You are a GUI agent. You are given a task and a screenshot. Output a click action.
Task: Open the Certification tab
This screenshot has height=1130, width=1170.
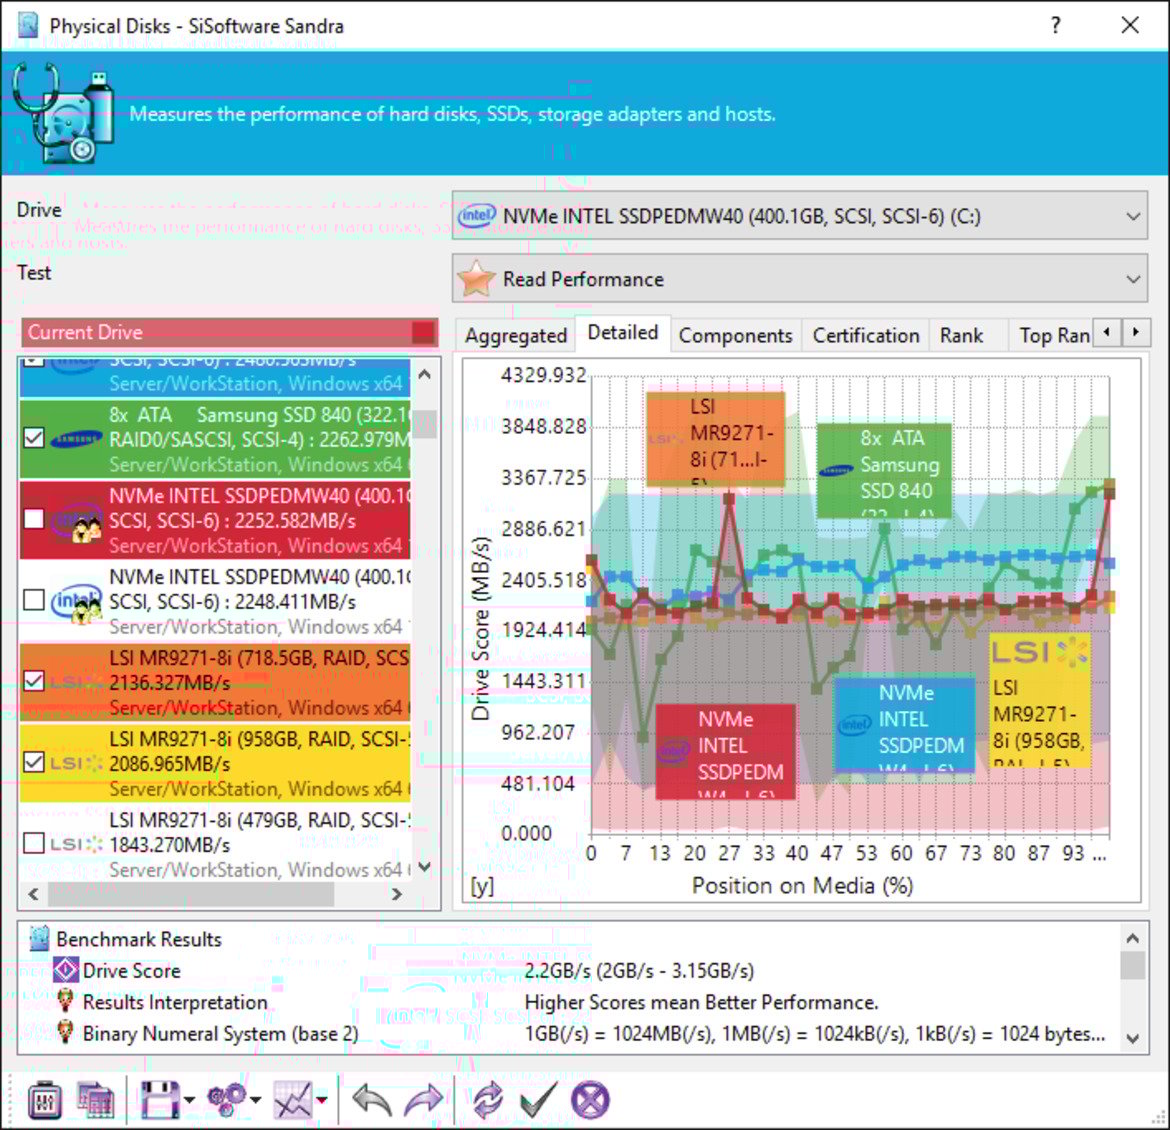866,336
